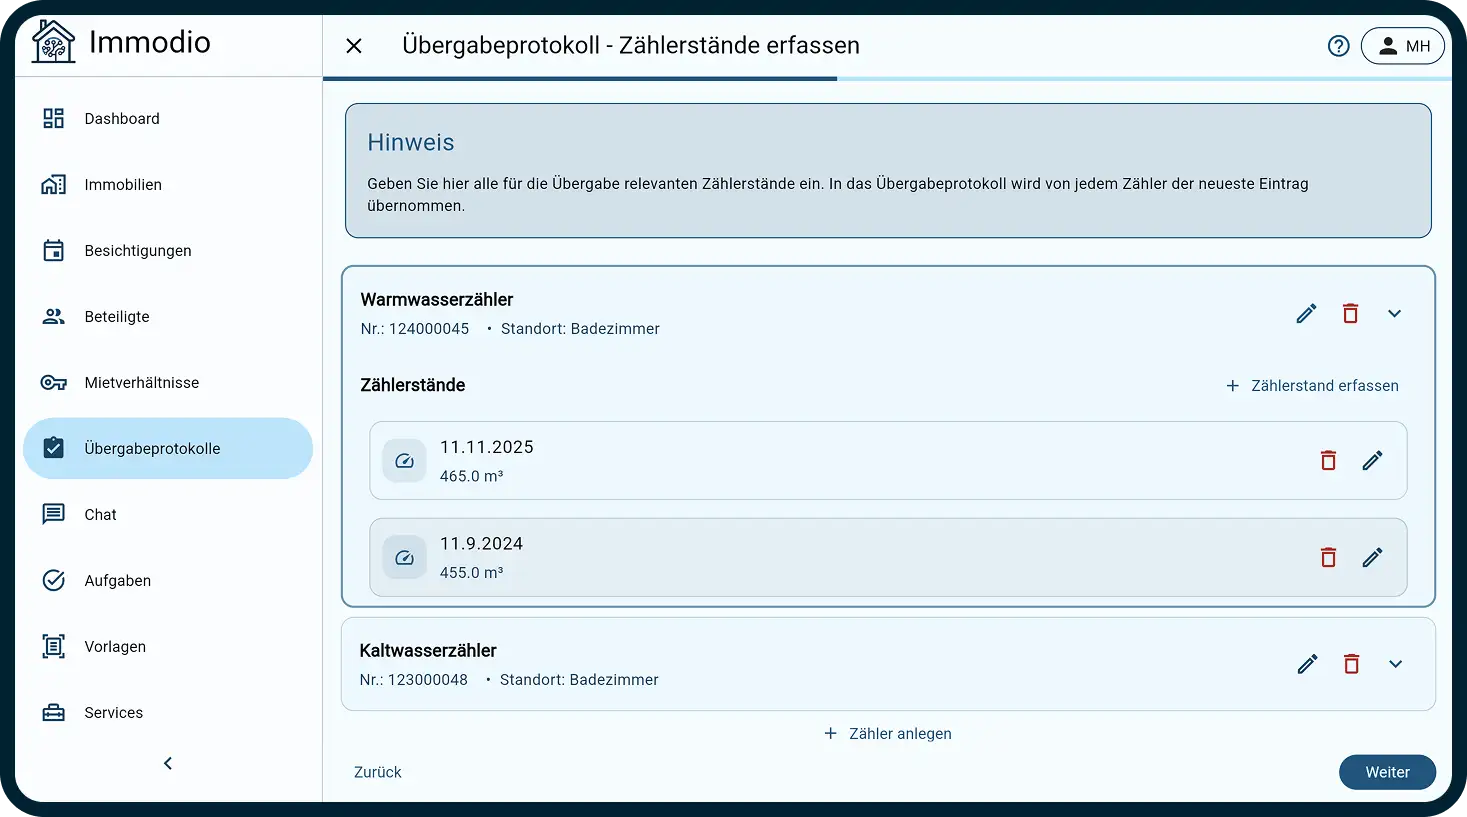Click Zählerstand erfassen button
Image resolution: width=1467 pixels, height=817 pixels.
pyautogui.click(x=1312, y=385)
